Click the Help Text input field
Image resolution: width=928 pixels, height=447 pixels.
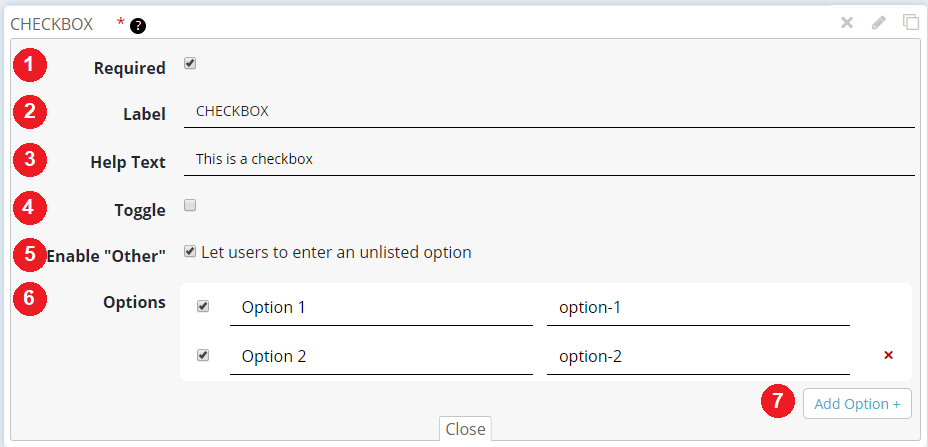coord(549,159)
